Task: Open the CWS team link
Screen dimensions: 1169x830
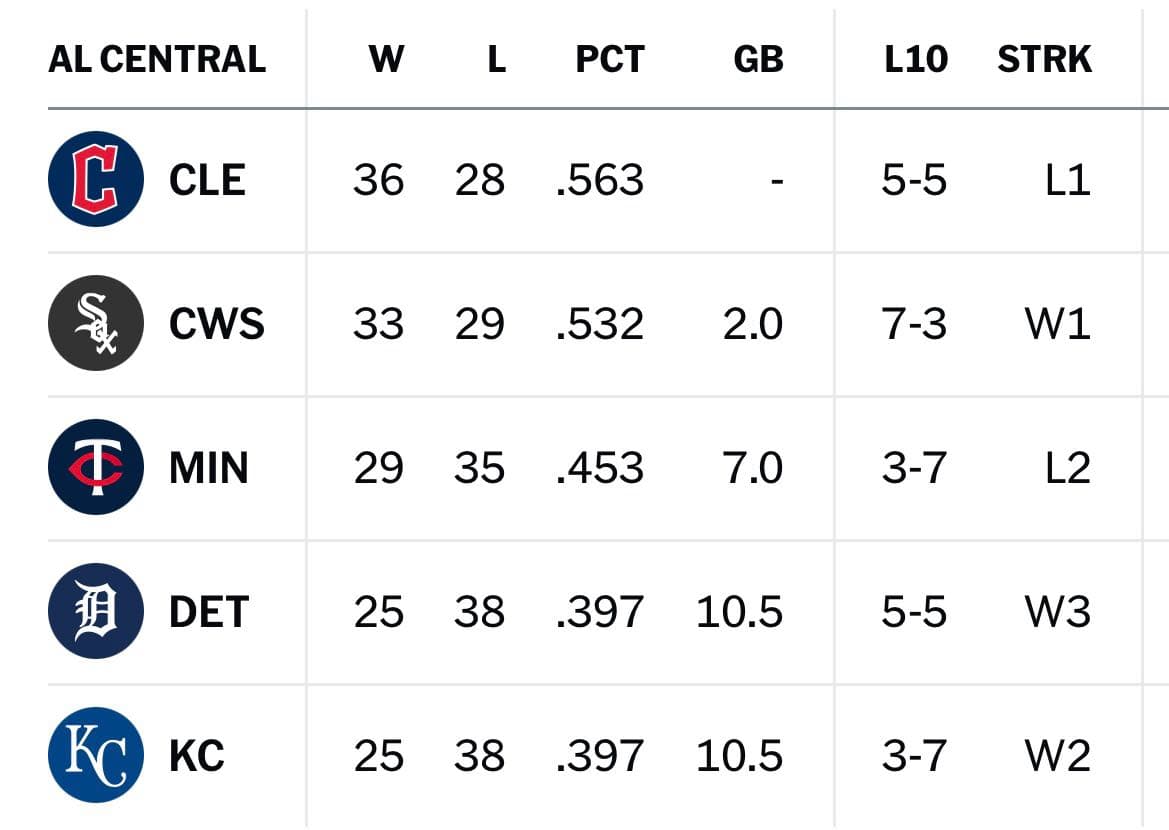Action: (x=217, y=324)
